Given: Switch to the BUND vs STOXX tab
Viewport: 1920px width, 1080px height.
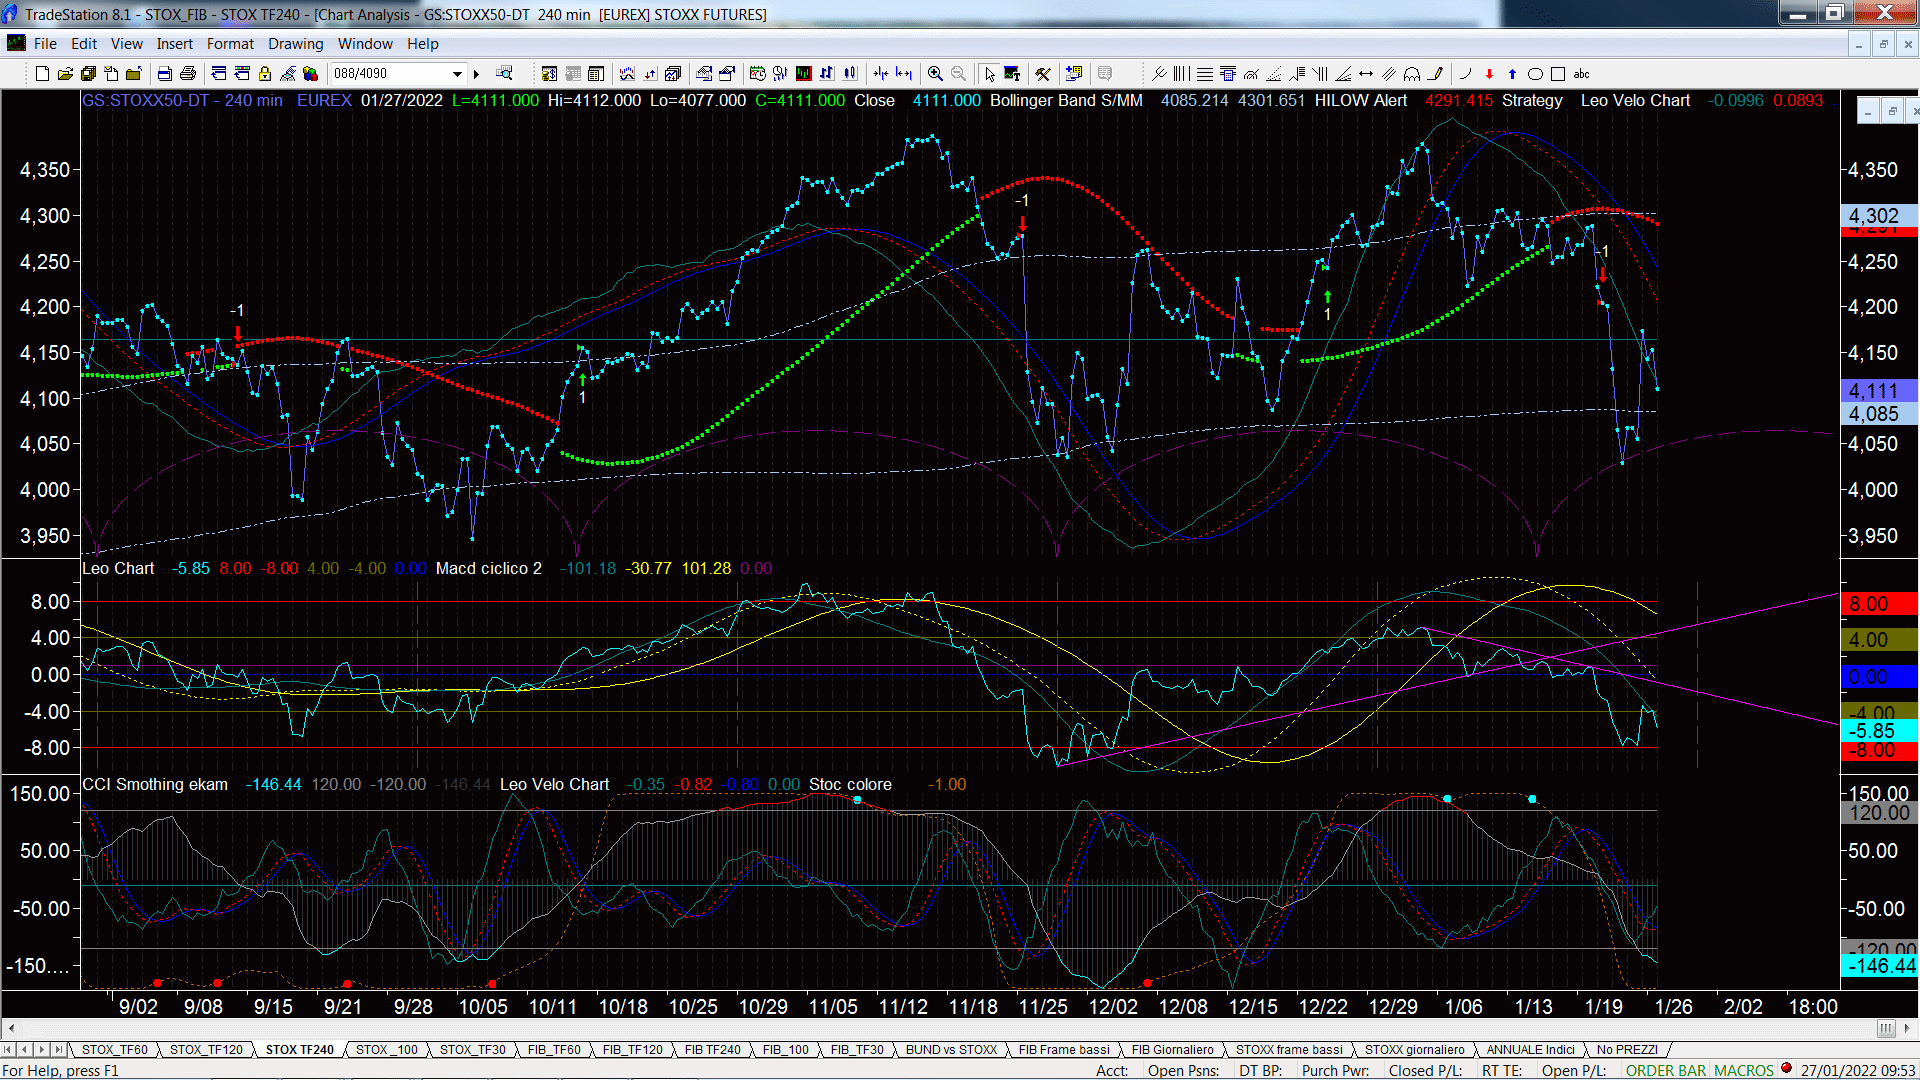Looking at the screenshot, I should pyautogui.click(x=951, y=1050).
